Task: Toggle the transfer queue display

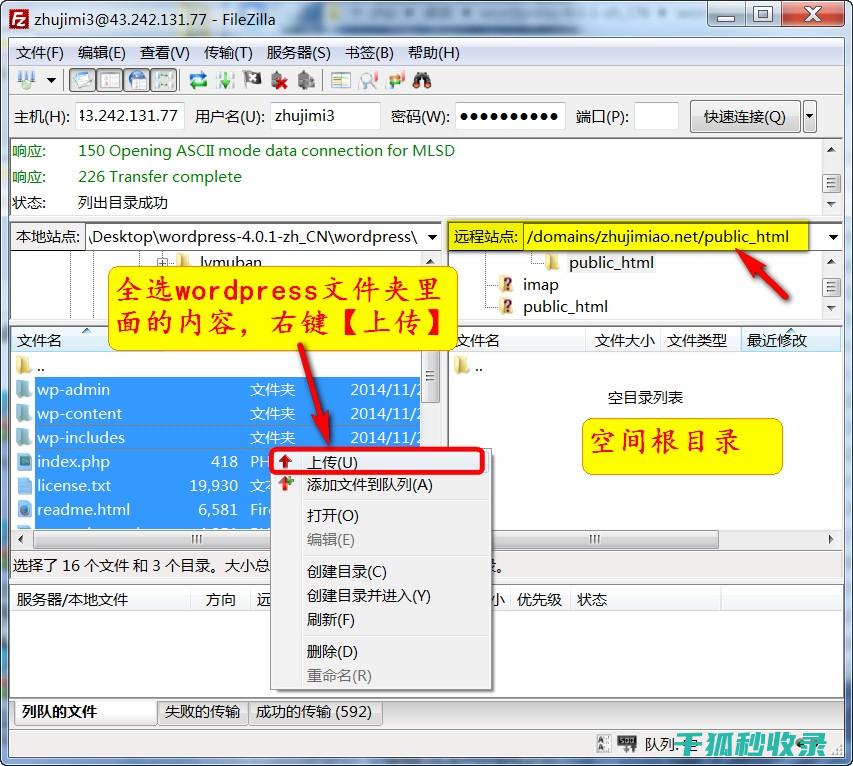Action: tap(164, 81)
